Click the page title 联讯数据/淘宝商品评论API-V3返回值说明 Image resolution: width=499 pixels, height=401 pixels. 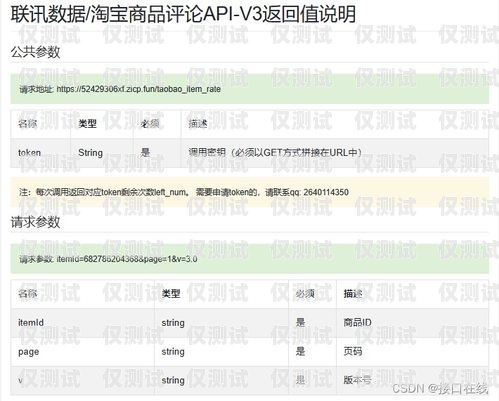coord(183,14)
